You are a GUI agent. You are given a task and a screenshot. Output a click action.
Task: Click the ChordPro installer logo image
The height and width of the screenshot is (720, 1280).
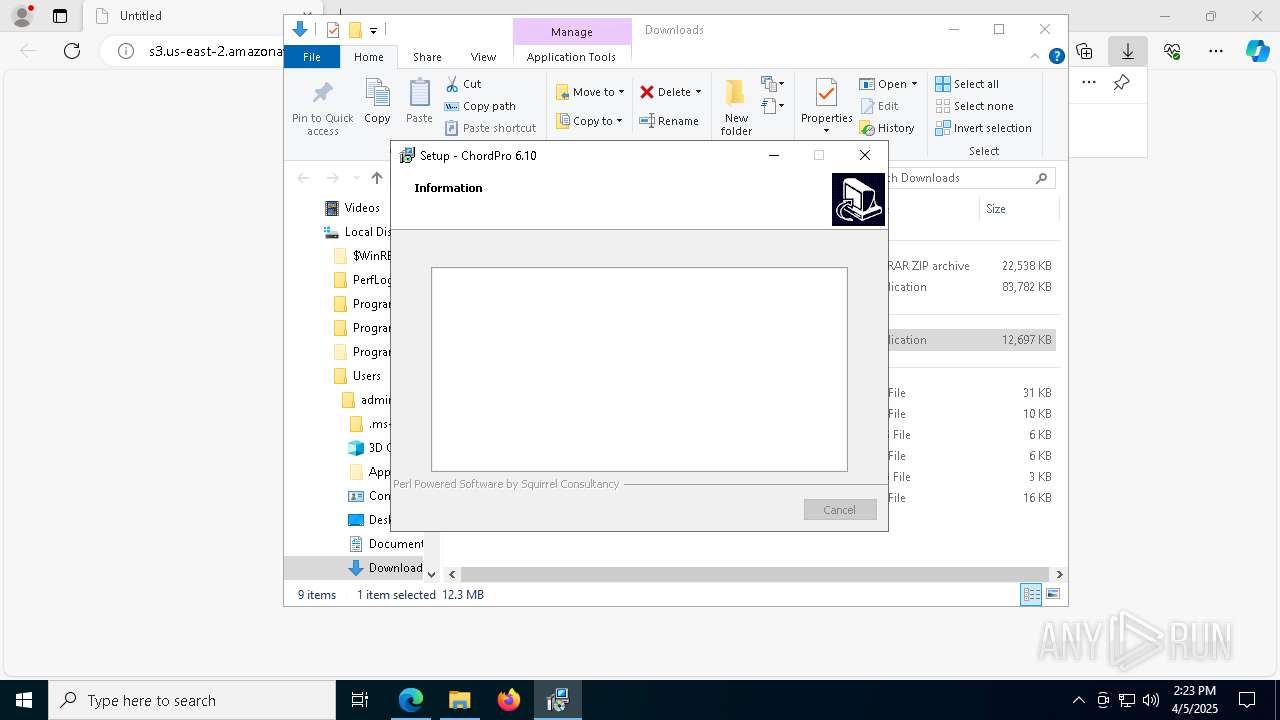pyautogui.click(x=858, y=199)
